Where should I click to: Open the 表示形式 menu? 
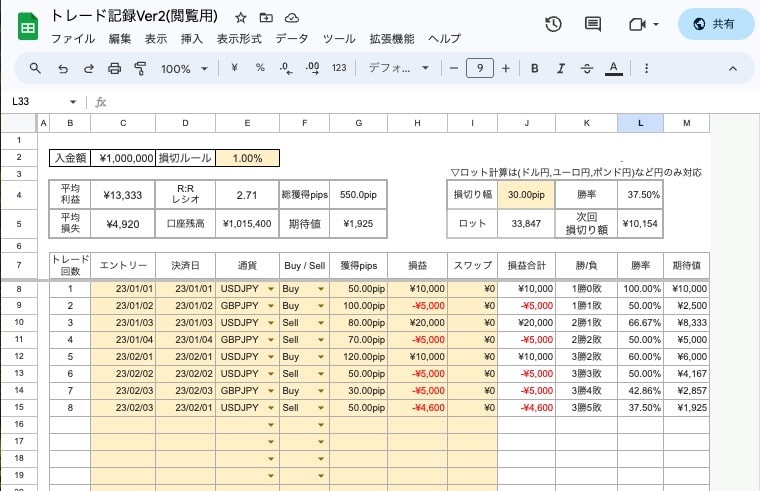click(239, 39)
